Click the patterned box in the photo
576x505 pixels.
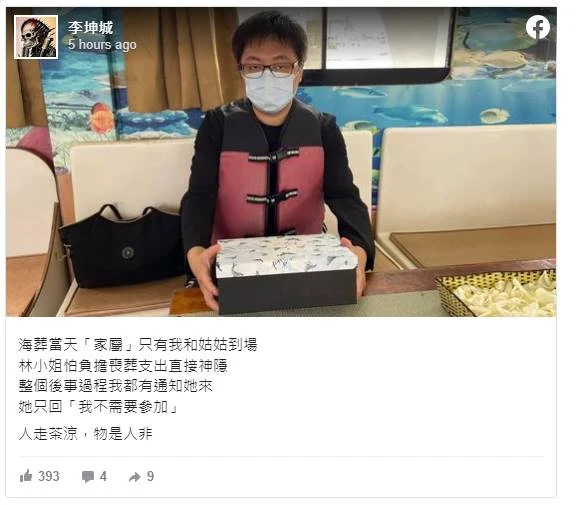286,274
